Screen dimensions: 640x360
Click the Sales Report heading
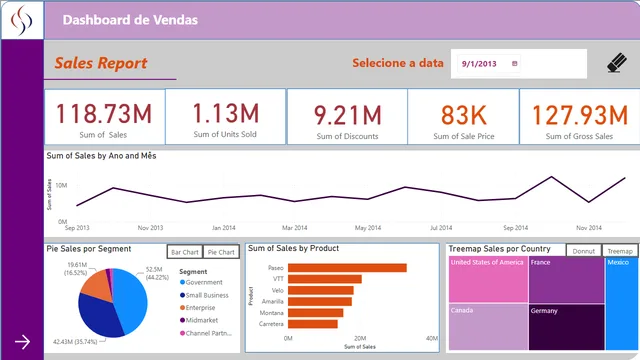point(101,63)
